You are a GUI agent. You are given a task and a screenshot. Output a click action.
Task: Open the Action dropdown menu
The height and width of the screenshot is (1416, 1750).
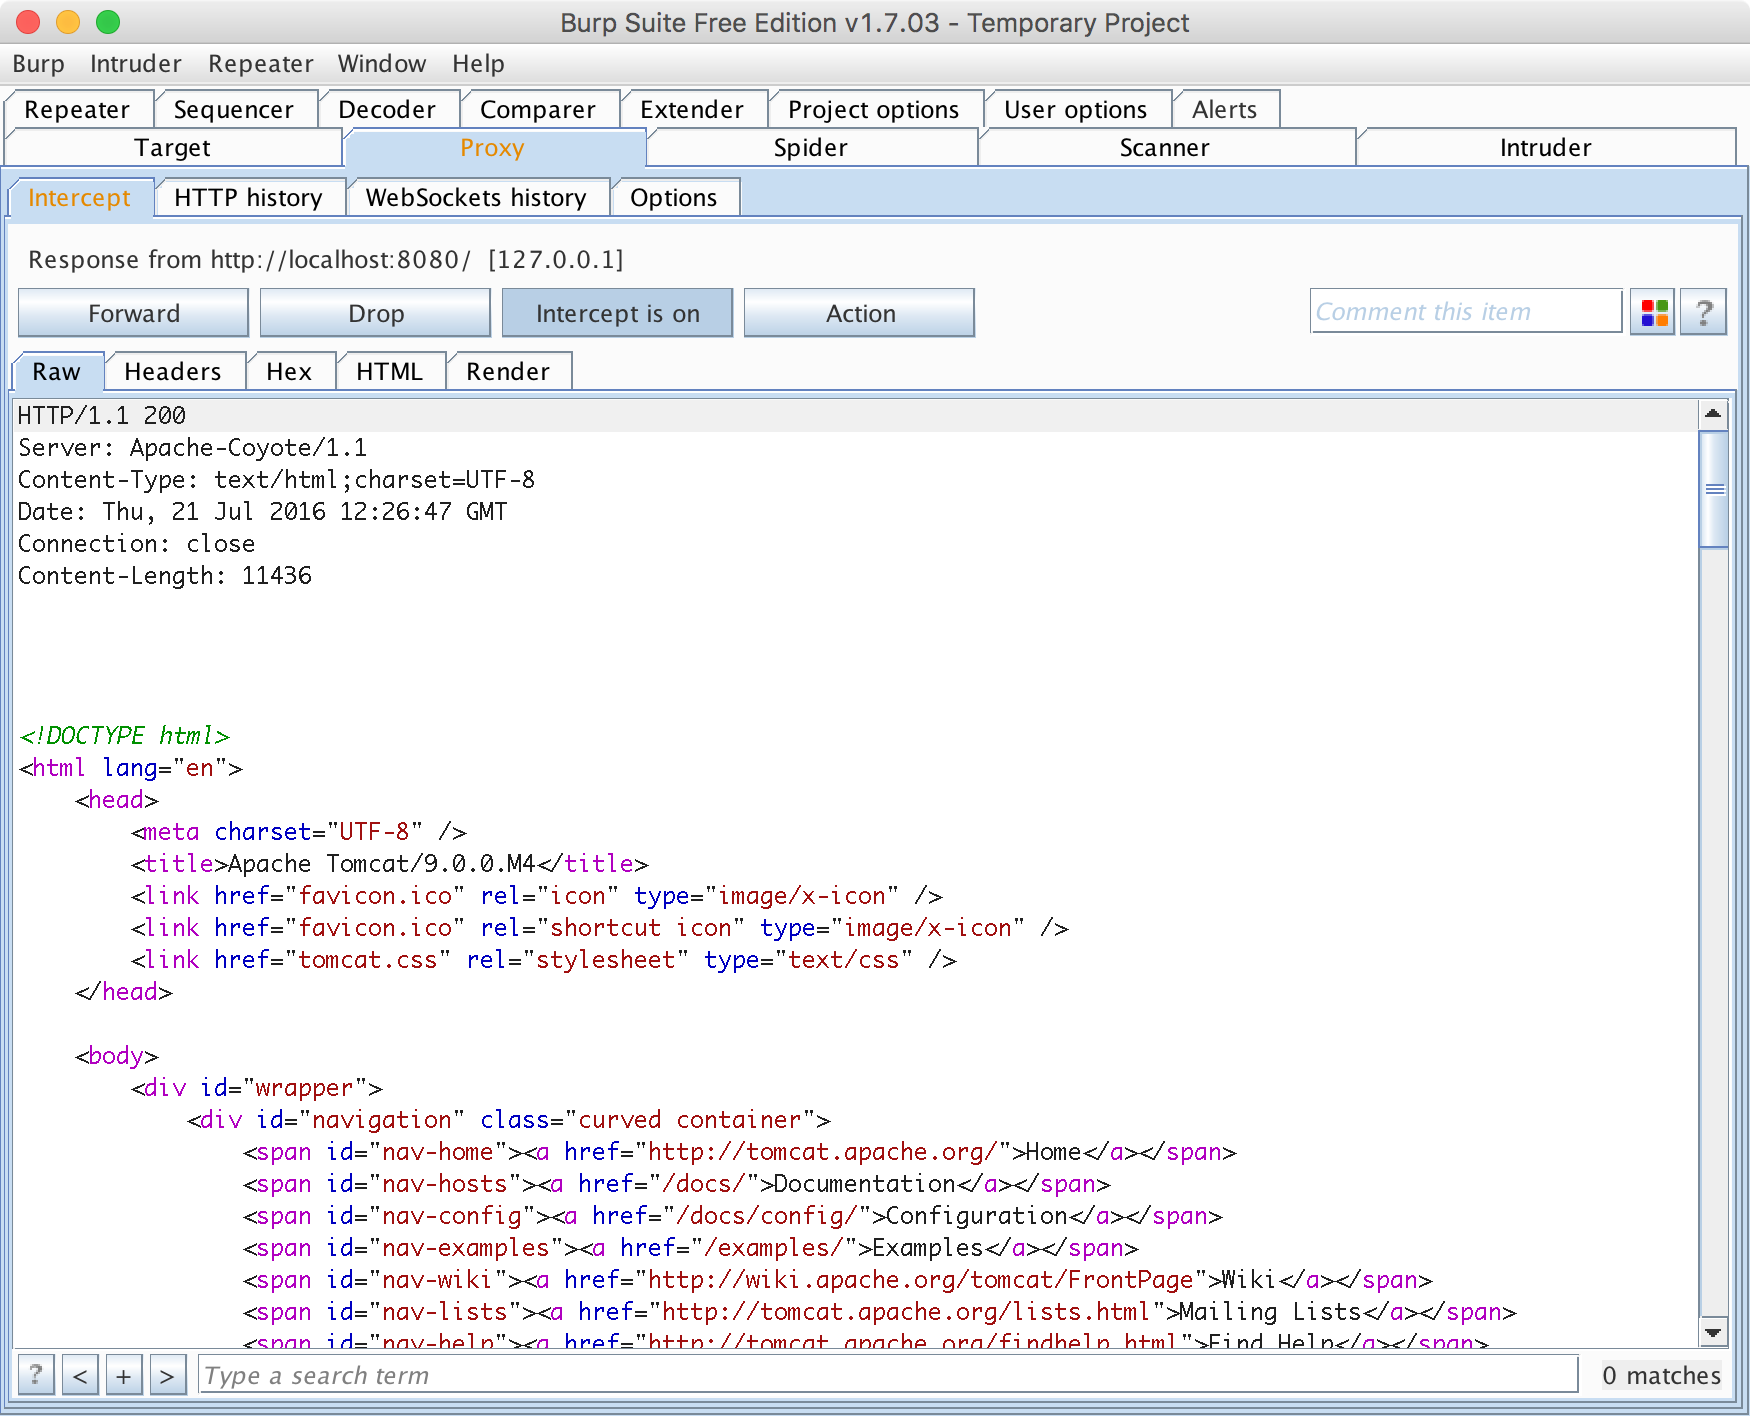coord(859,313)
